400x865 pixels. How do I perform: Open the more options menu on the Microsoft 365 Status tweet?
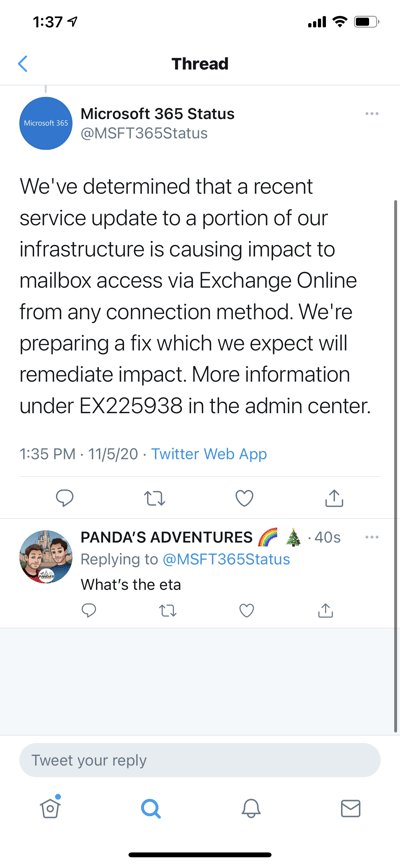point(372,114)
